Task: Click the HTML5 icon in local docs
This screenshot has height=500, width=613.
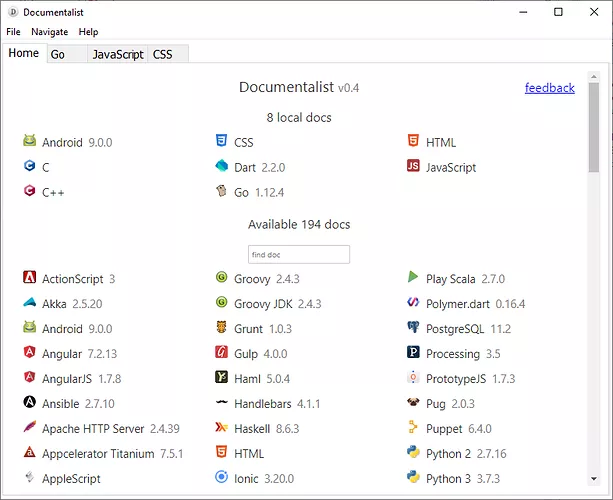Action: (x=413, y=142)
